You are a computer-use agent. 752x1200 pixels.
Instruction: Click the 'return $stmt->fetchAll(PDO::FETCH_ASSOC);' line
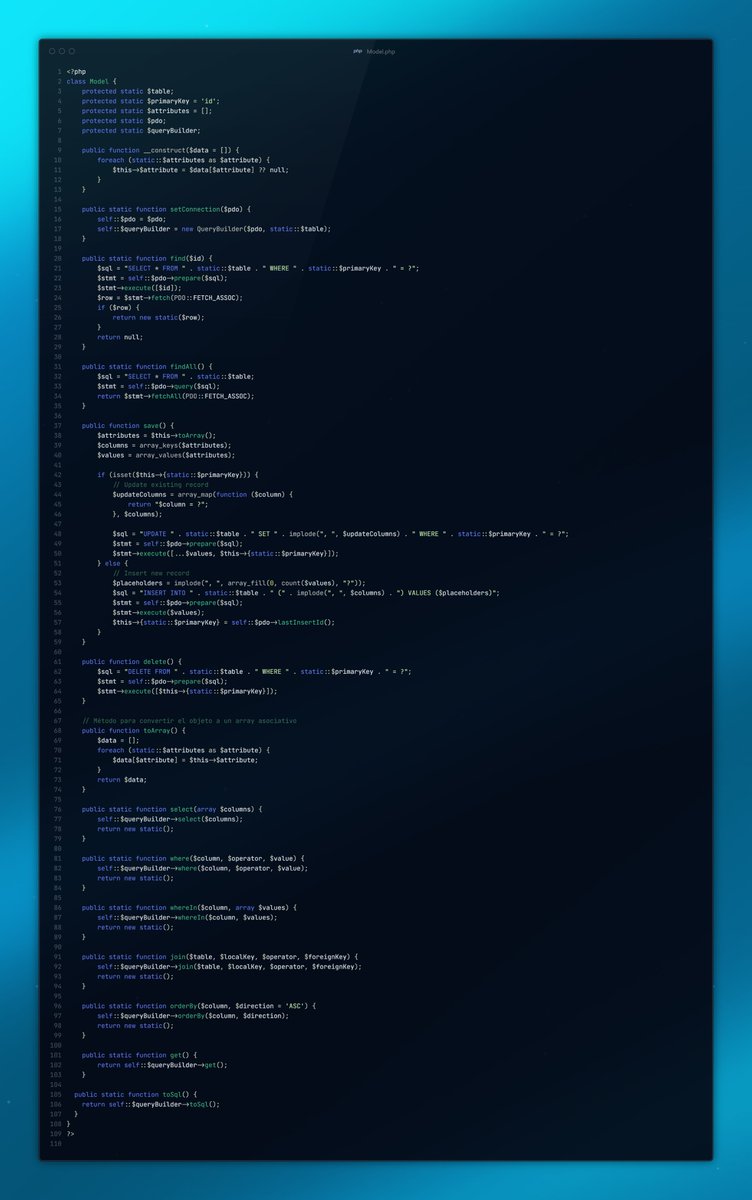coord(175,396)
